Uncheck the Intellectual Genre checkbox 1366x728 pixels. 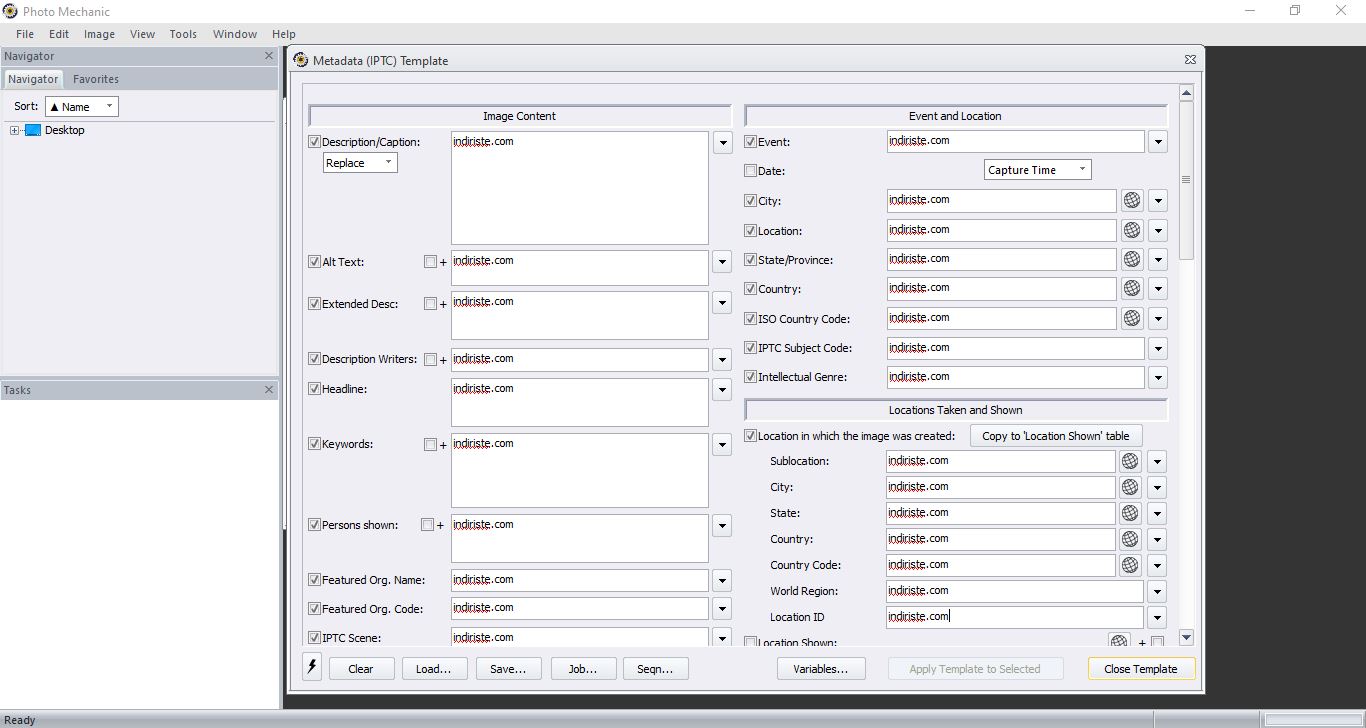pos(751,377)
